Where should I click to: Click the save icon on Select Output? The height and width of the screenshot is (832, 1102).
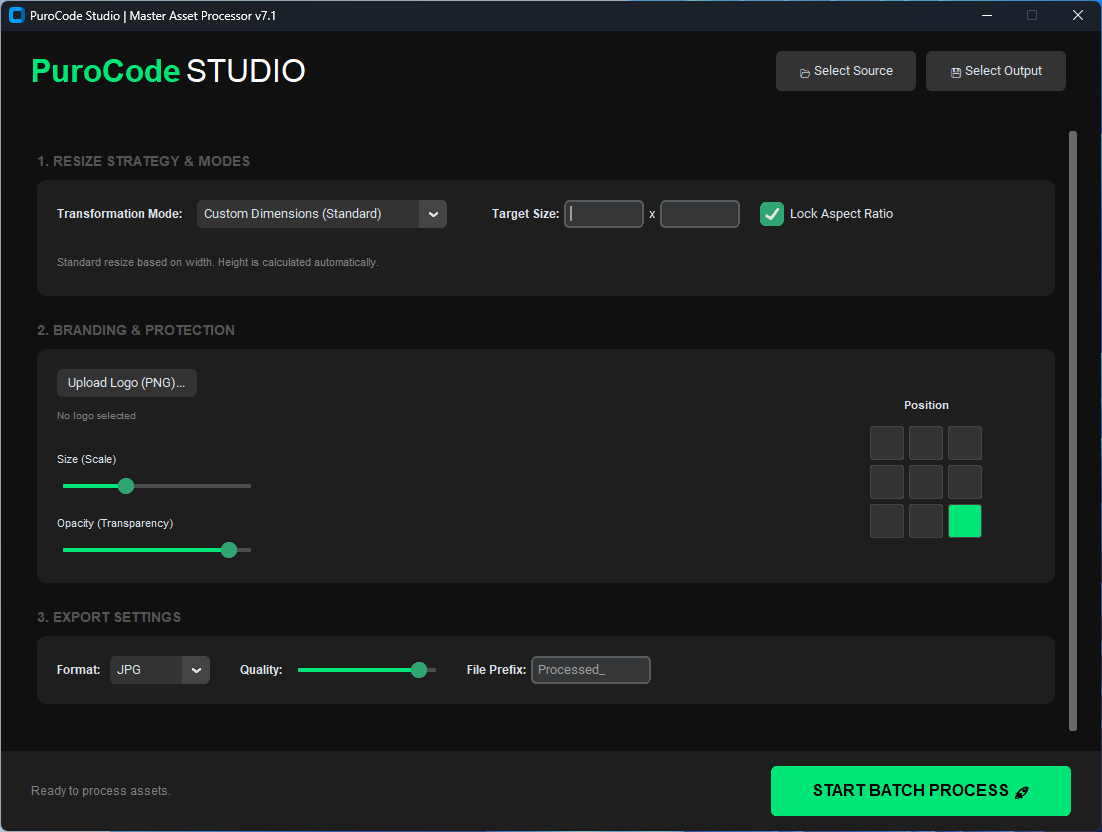[956, 71]
